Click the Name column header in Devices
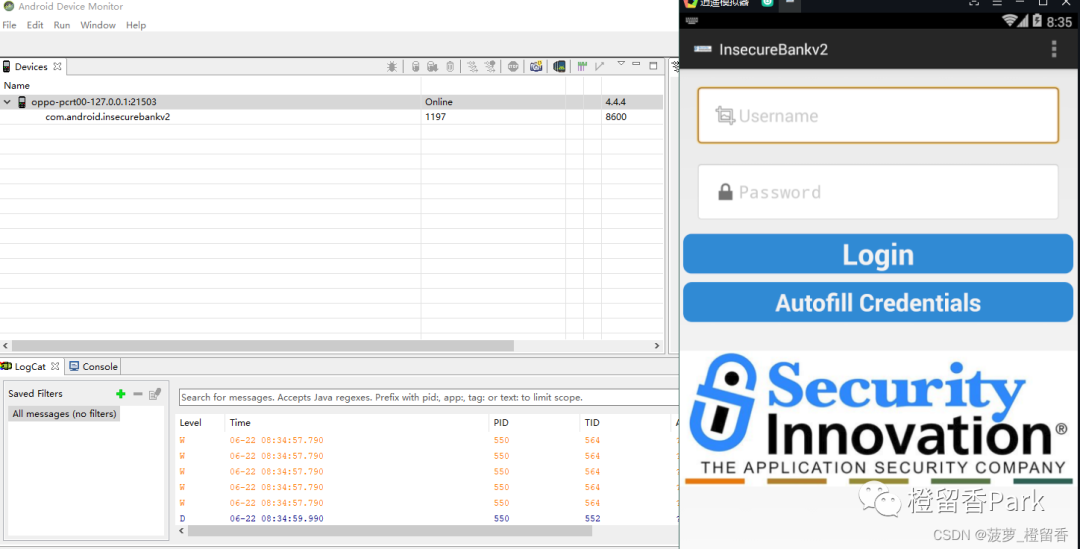This screenshot has height=549, width=1080. pos(17,86)
